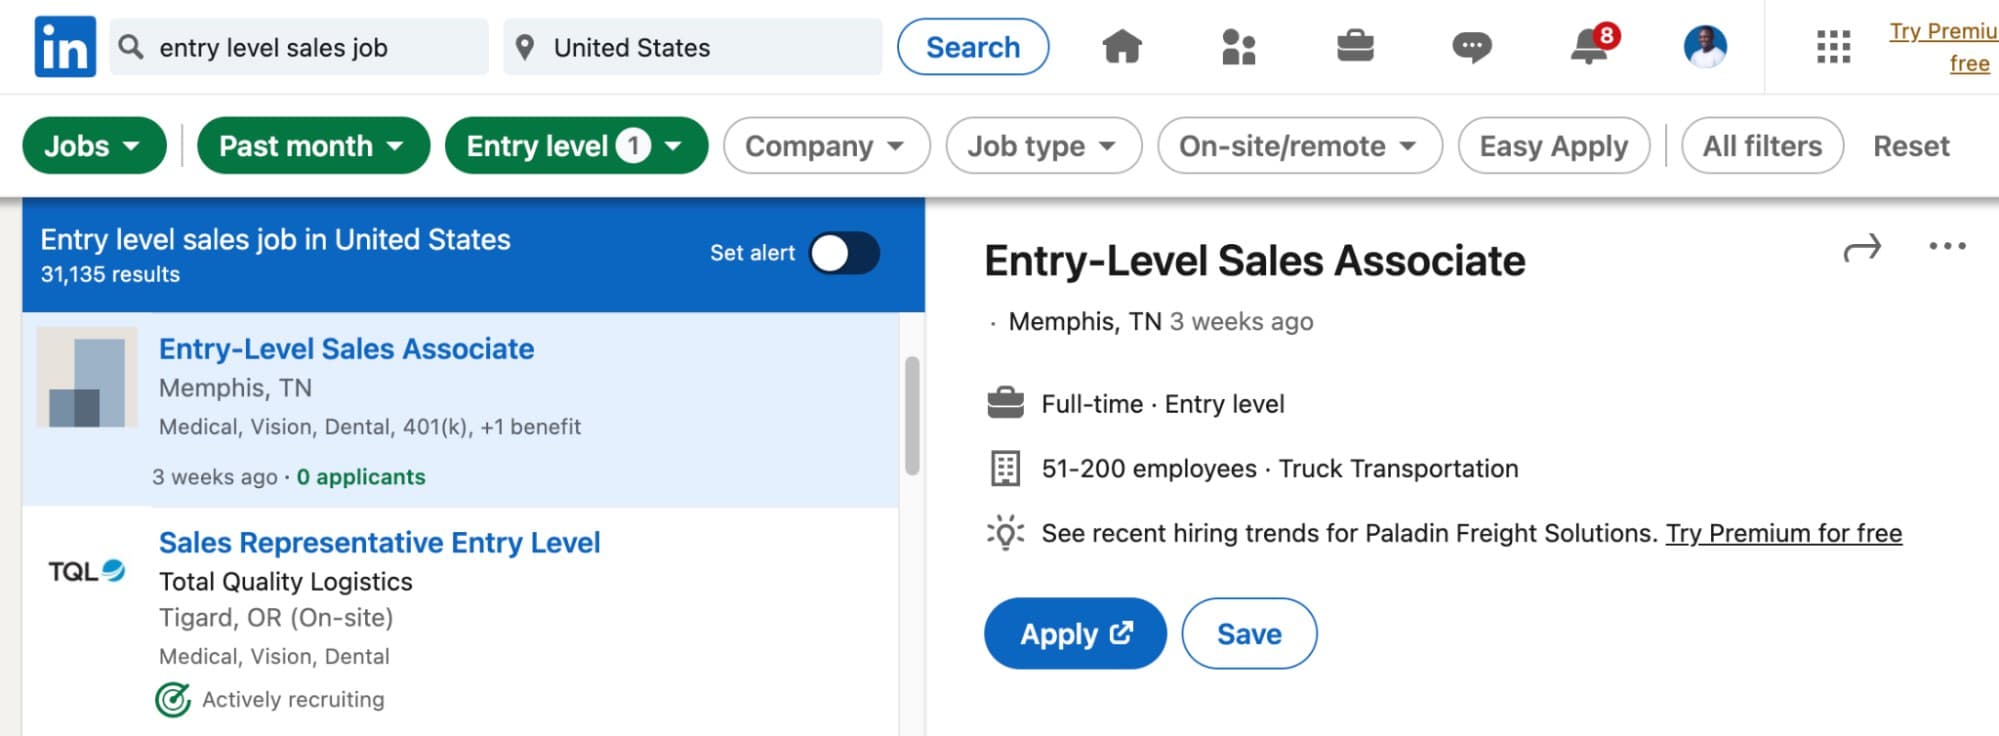The height and width of the screenshot is (736, 1999).
Task: Open the Home icon in navigation
Action: (x=1121, y=47)
